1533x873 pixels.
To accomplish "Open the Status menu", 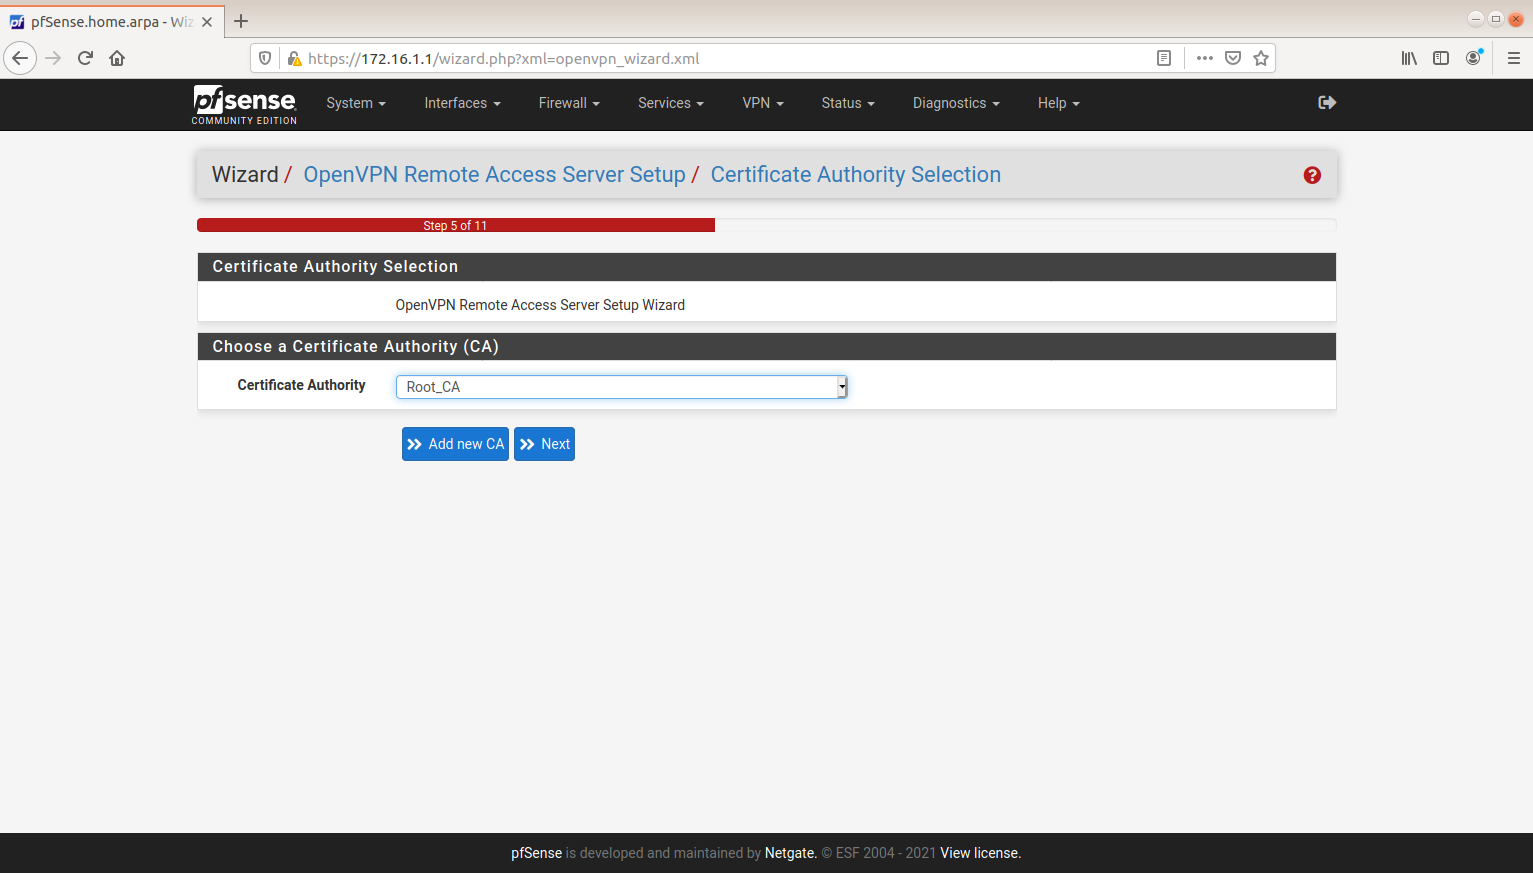I will click(x=848, y=103).
